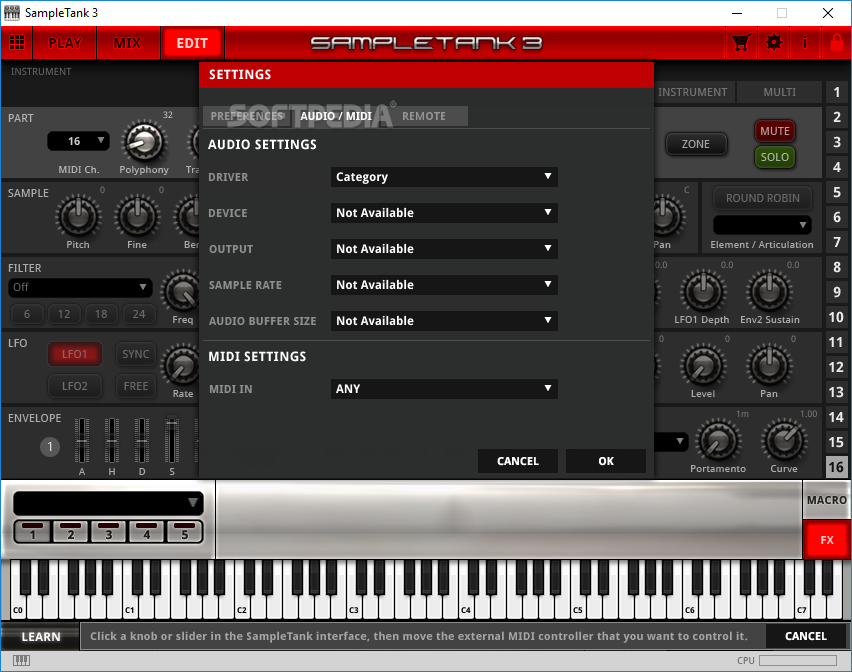Screen dimensions: 852x672
Task: Click the Curve knob
Action: (785, 441)
